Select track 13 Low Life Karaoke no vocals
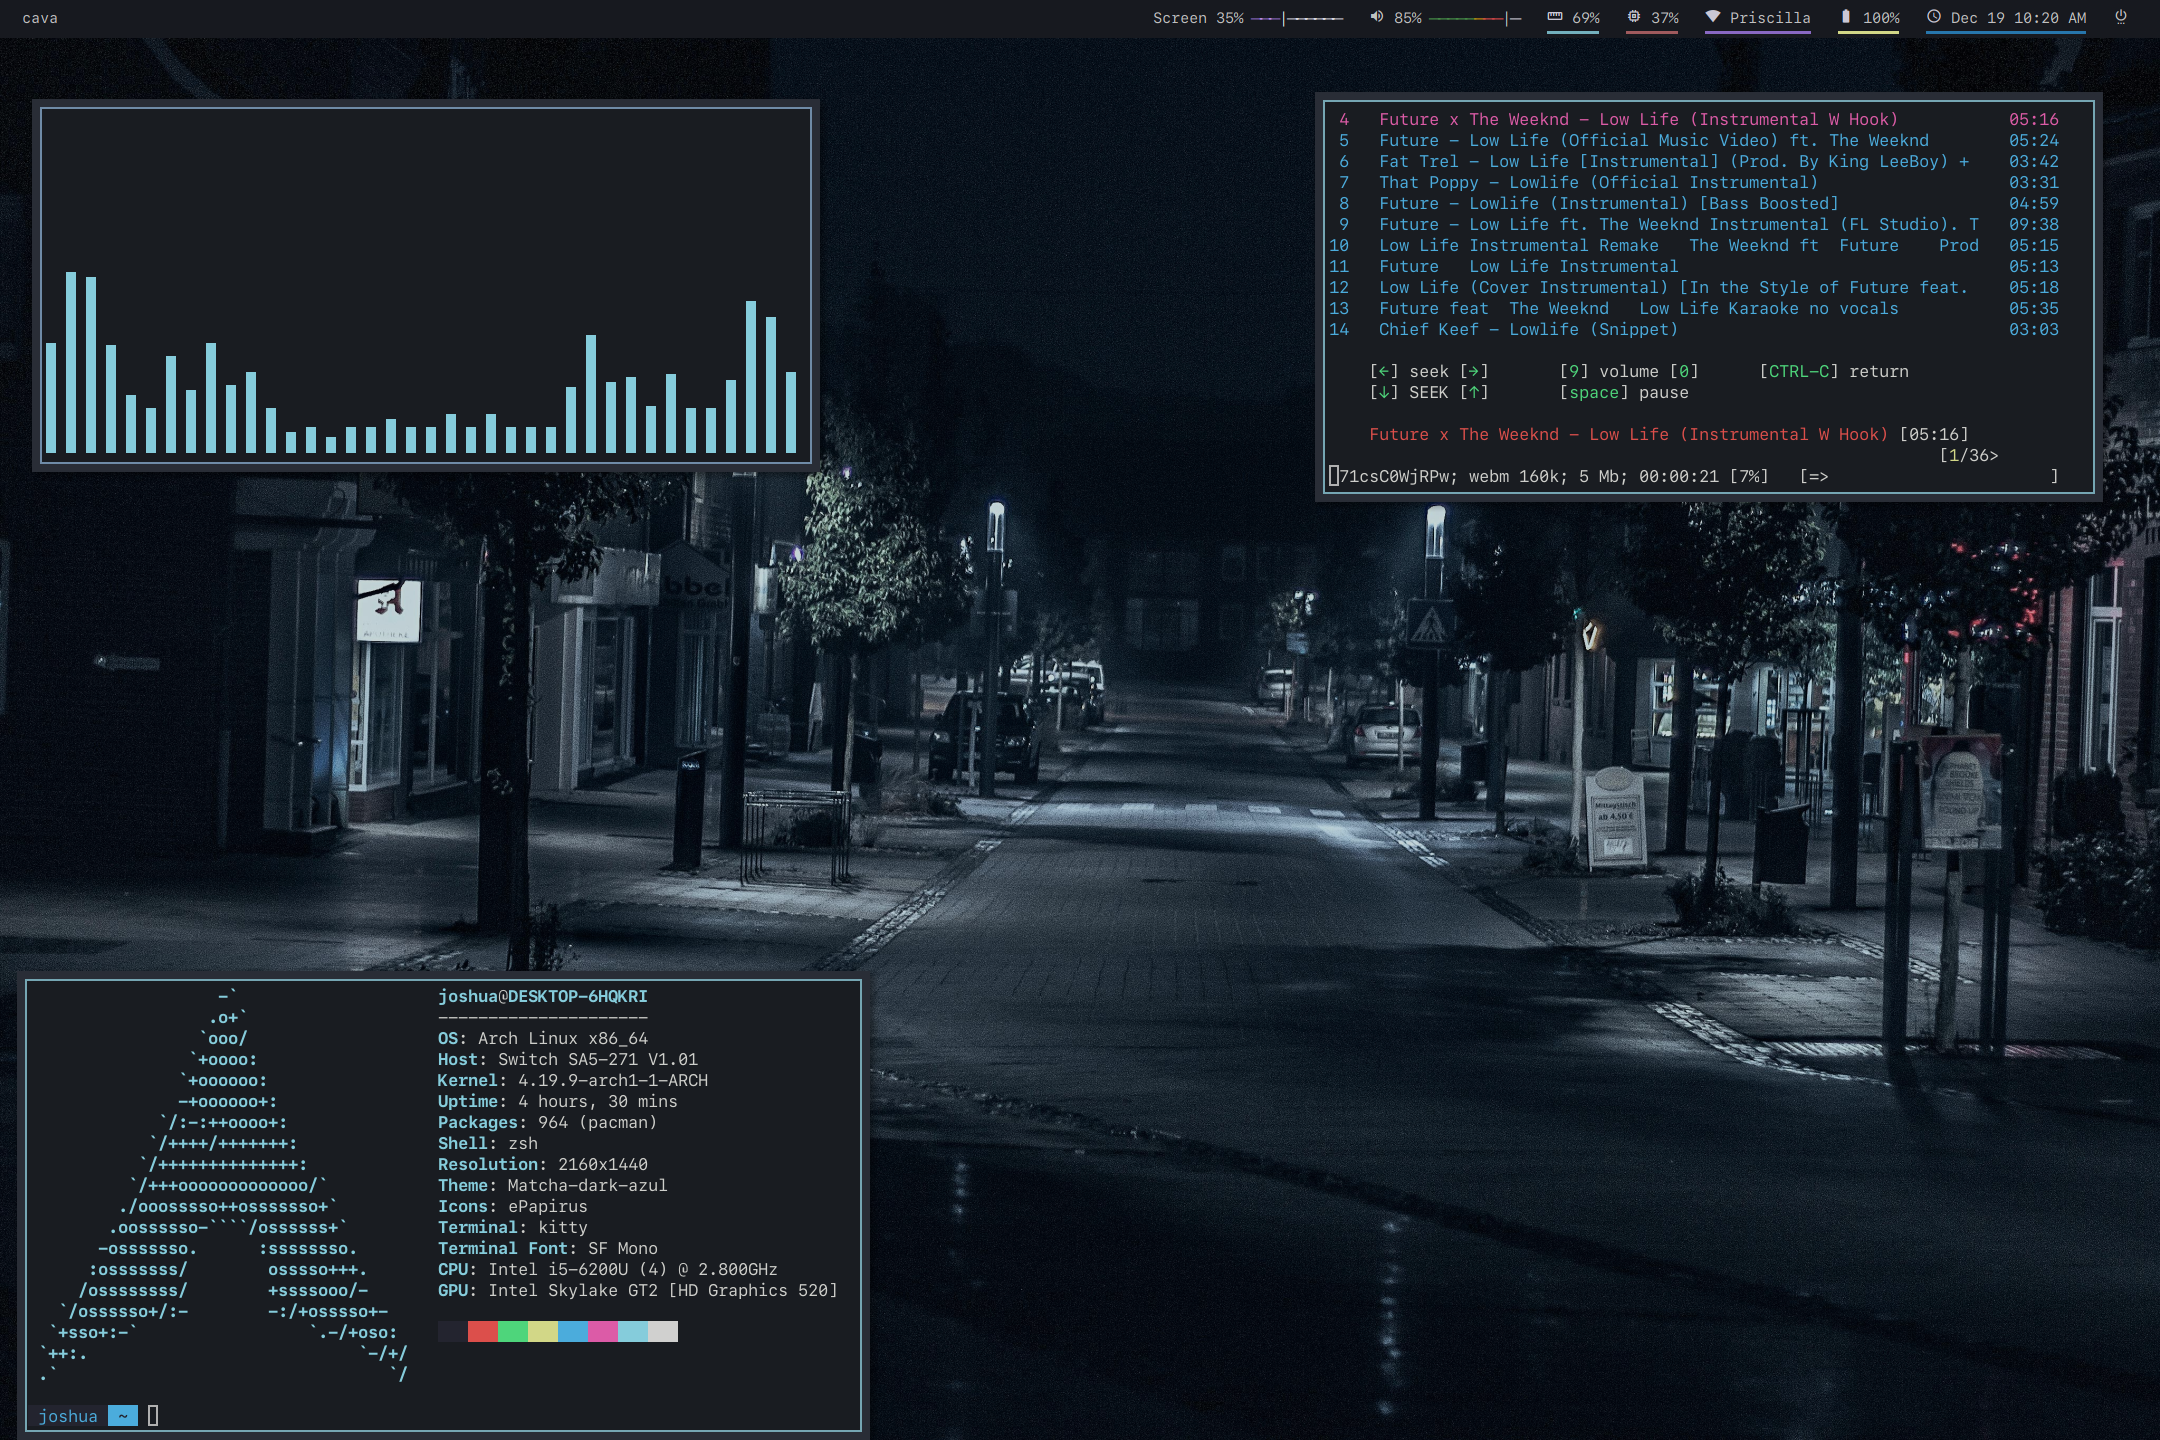 click(1694, 309)
